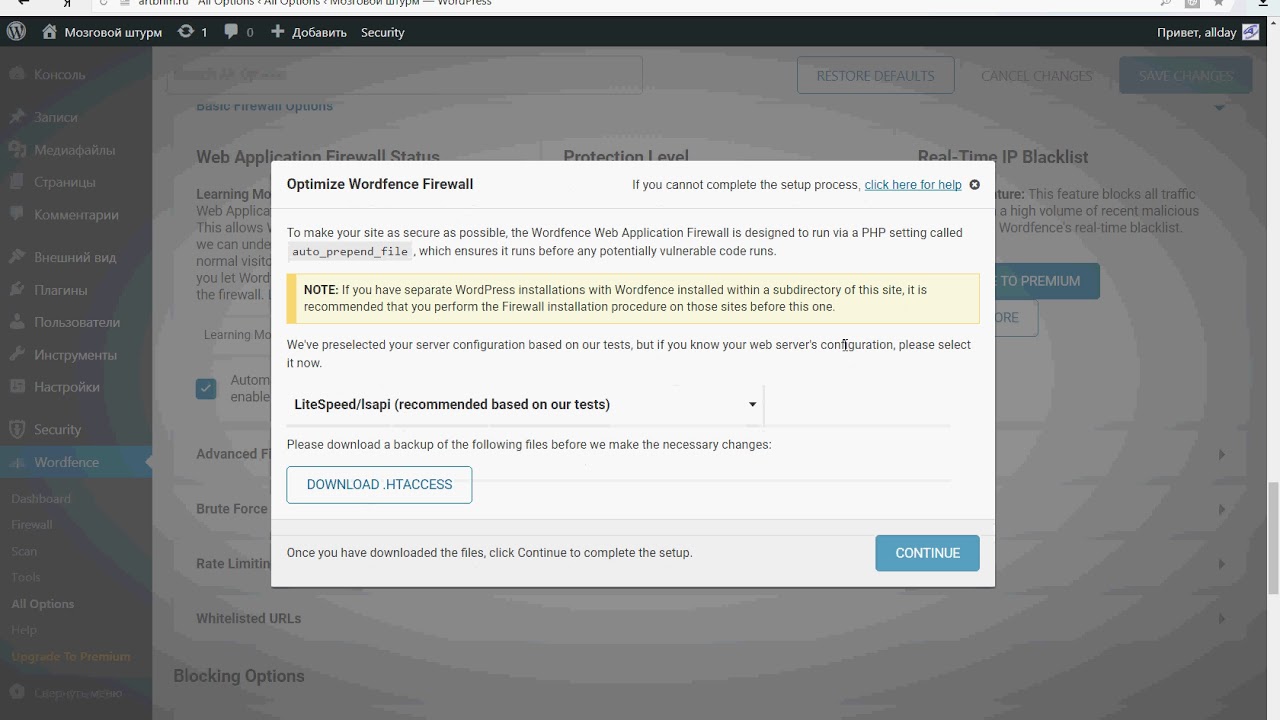The height and width of the screenshot is (720, 1280).
Task: Expand the Rate Limiting section arrow
Action: pyautogui.click(x=1222, y=564)
